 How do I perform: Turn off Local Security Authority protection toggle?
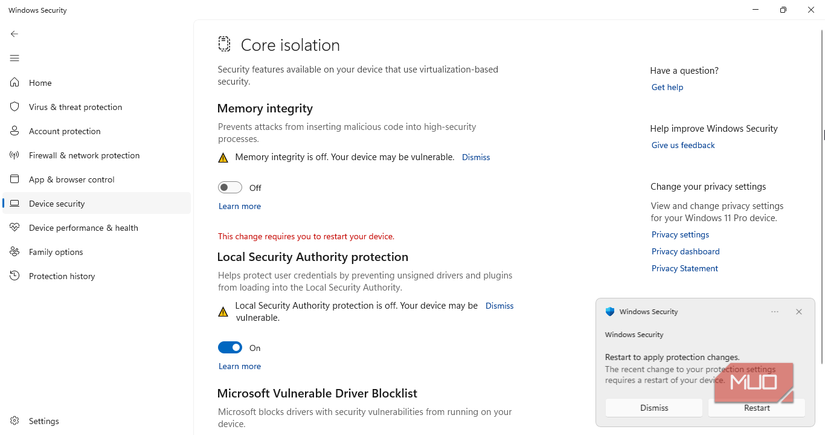(230, 348)
